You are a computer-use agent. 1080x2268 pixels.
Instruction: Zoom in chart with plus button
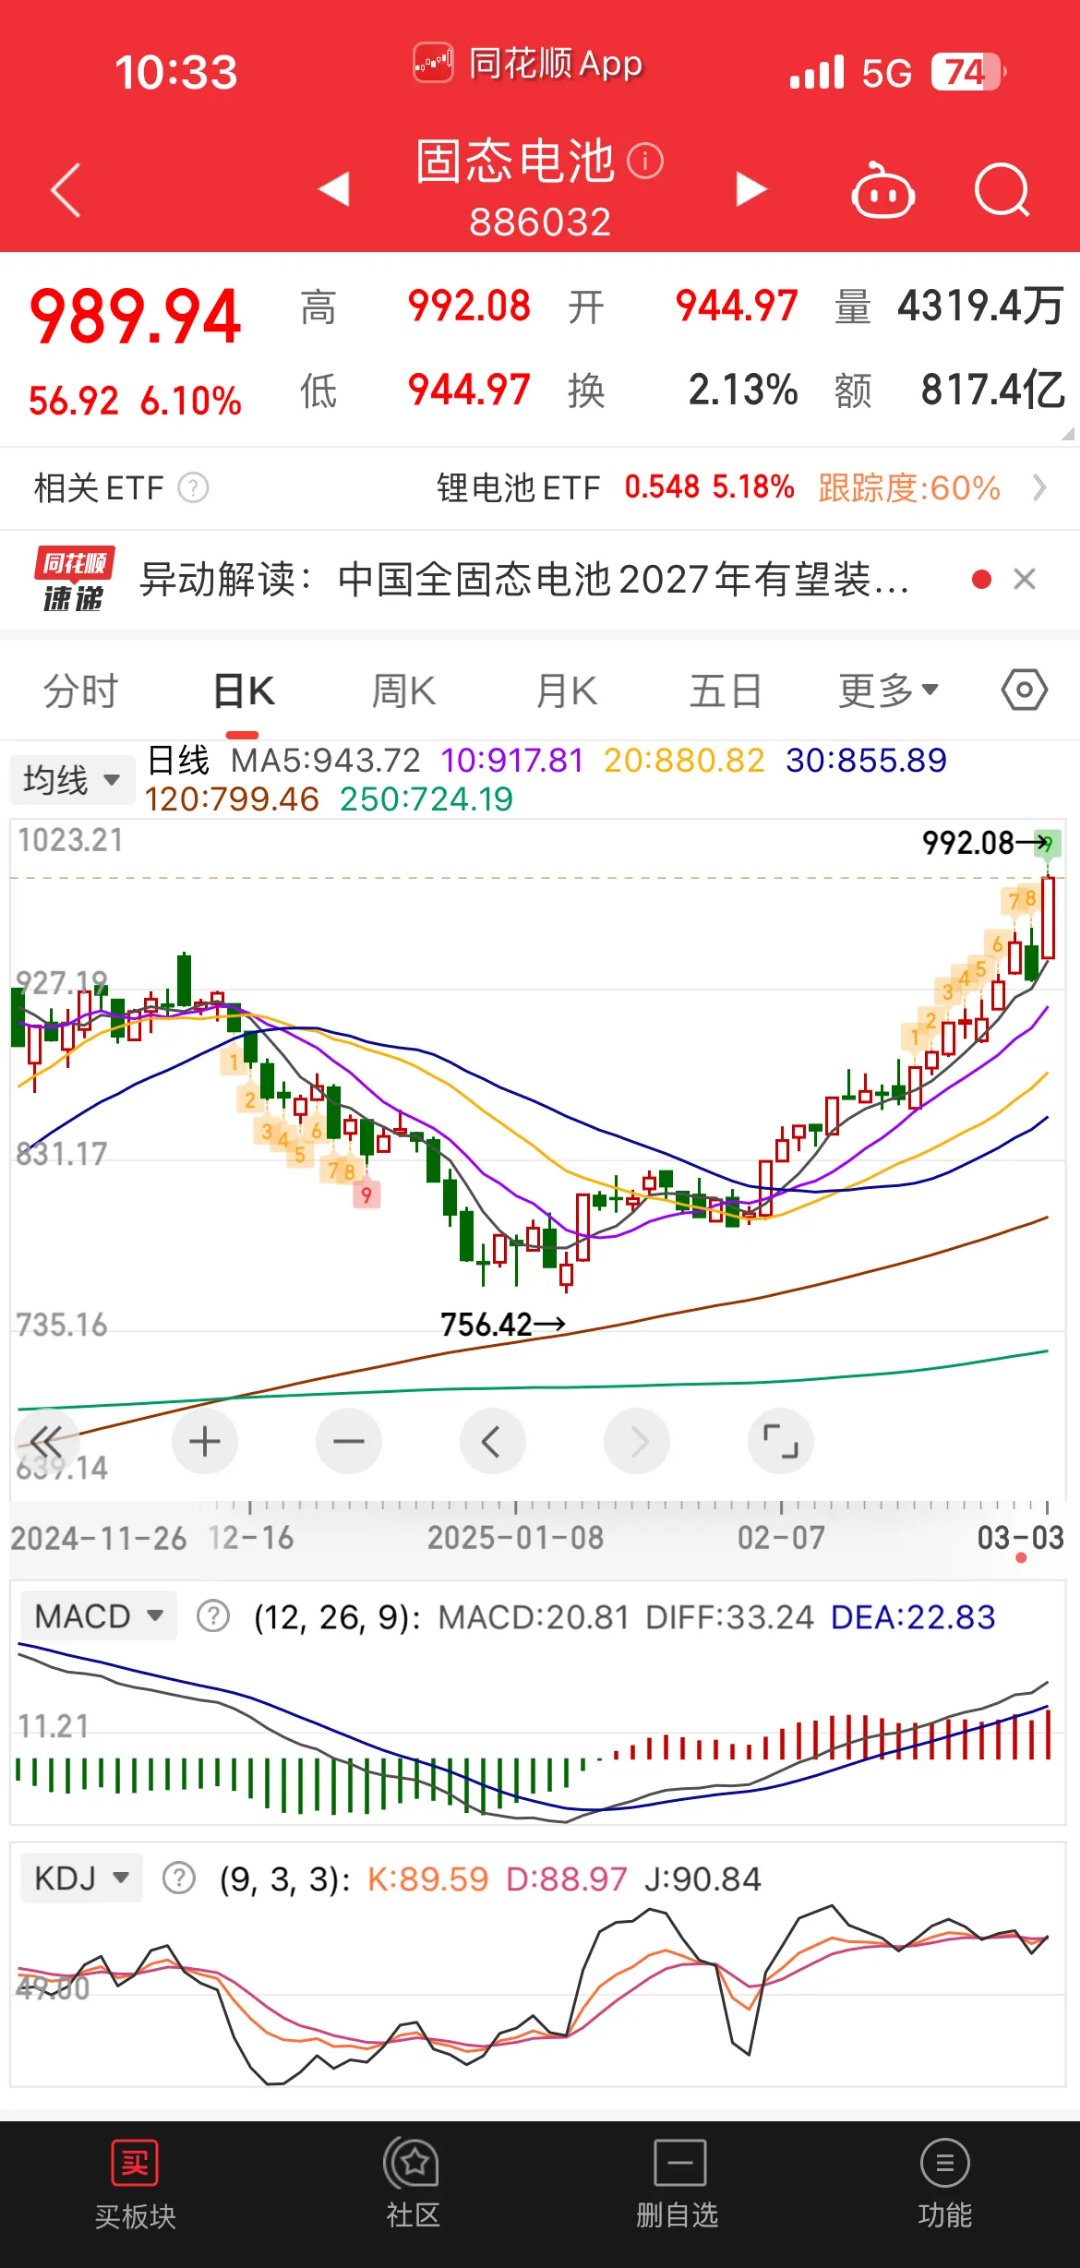pyautogui.click(x=205, y=1441)
